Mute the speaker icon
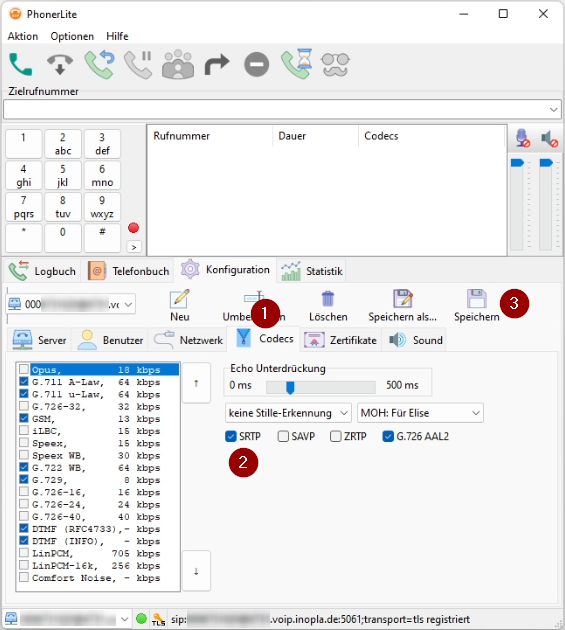565x630 pixels. point(549,139)
